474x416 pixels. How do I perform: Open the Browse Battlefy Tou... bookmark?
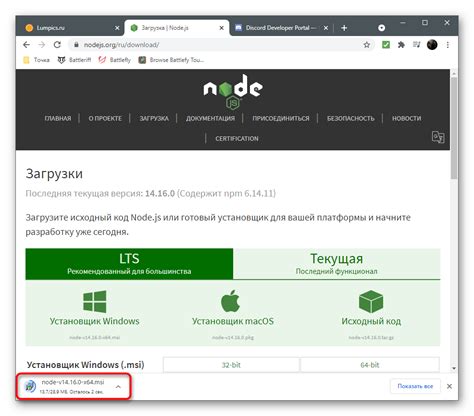click(x=171, y=60)
